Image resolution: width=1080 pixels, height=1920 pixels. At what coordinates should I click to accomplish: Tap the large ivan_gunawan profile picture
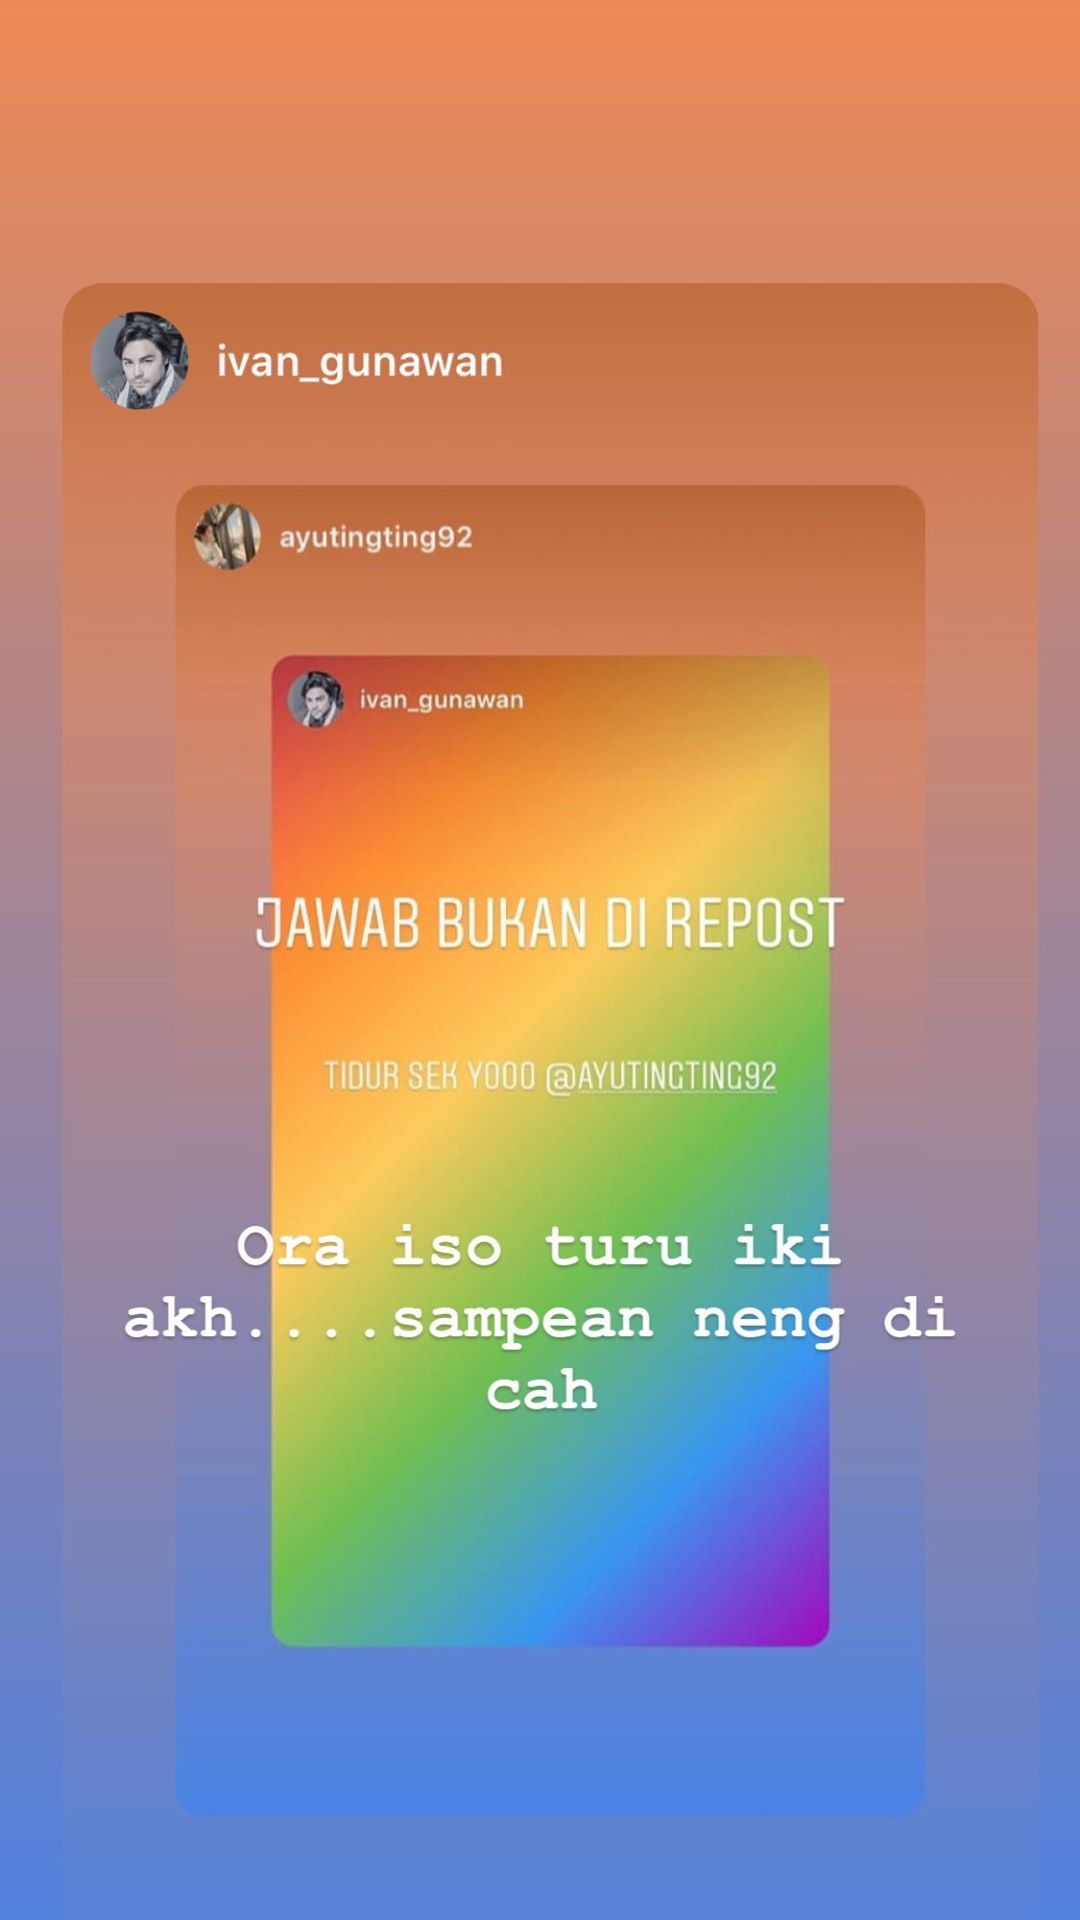(139, 360)
